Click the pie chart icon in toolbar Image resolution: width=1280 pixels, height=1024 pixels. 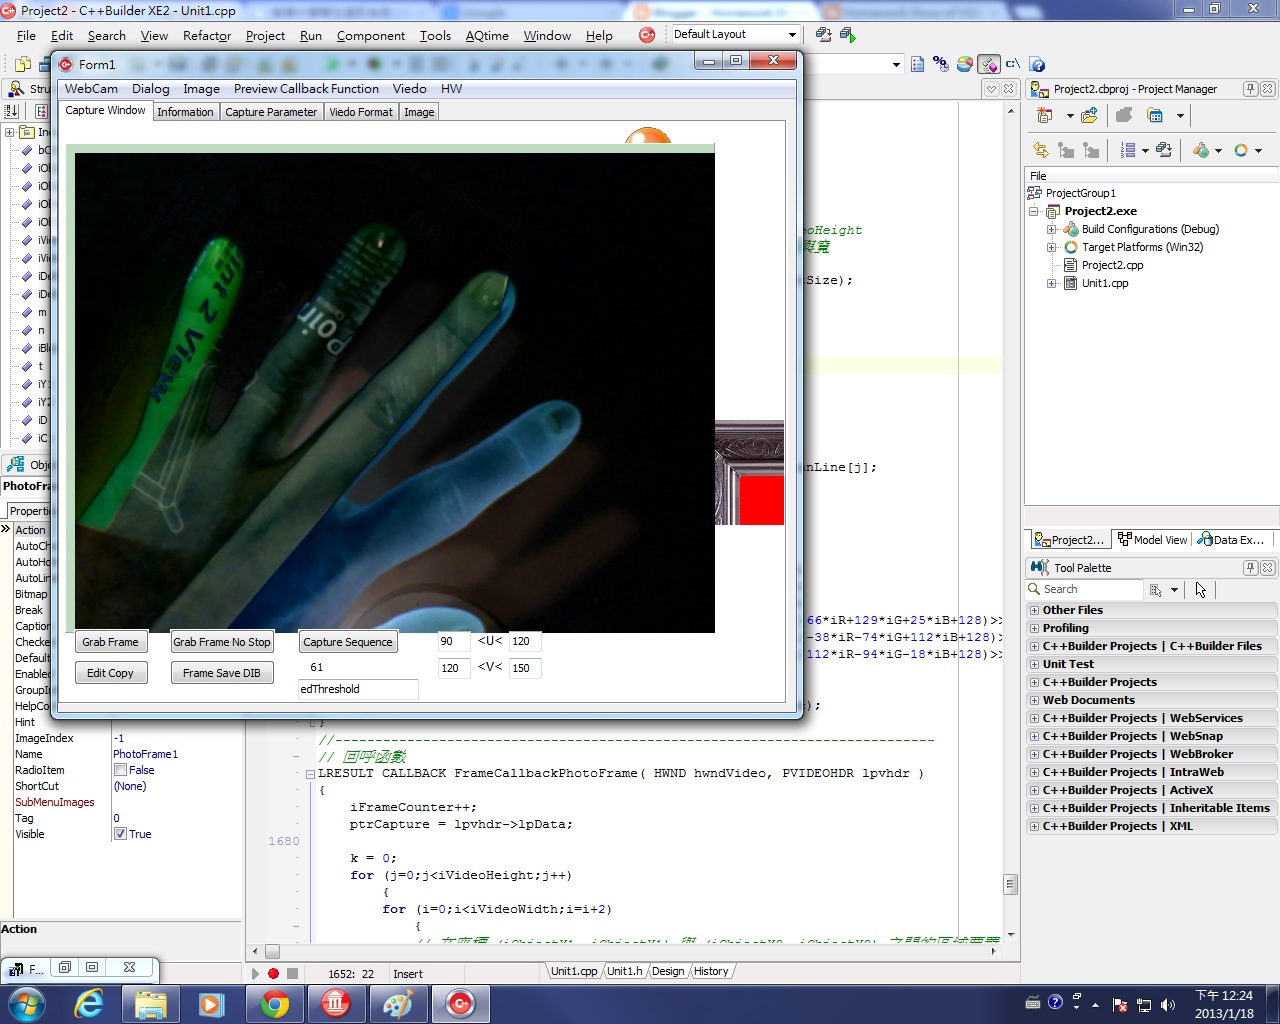[965, 64]
